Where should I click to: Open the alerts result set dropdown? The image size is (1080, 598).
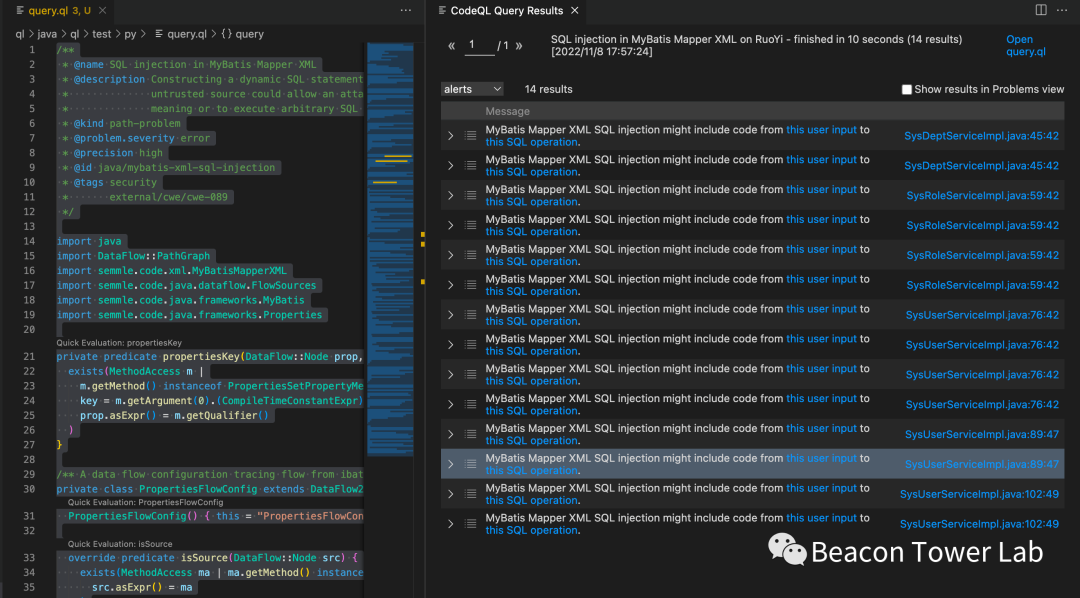472,89
